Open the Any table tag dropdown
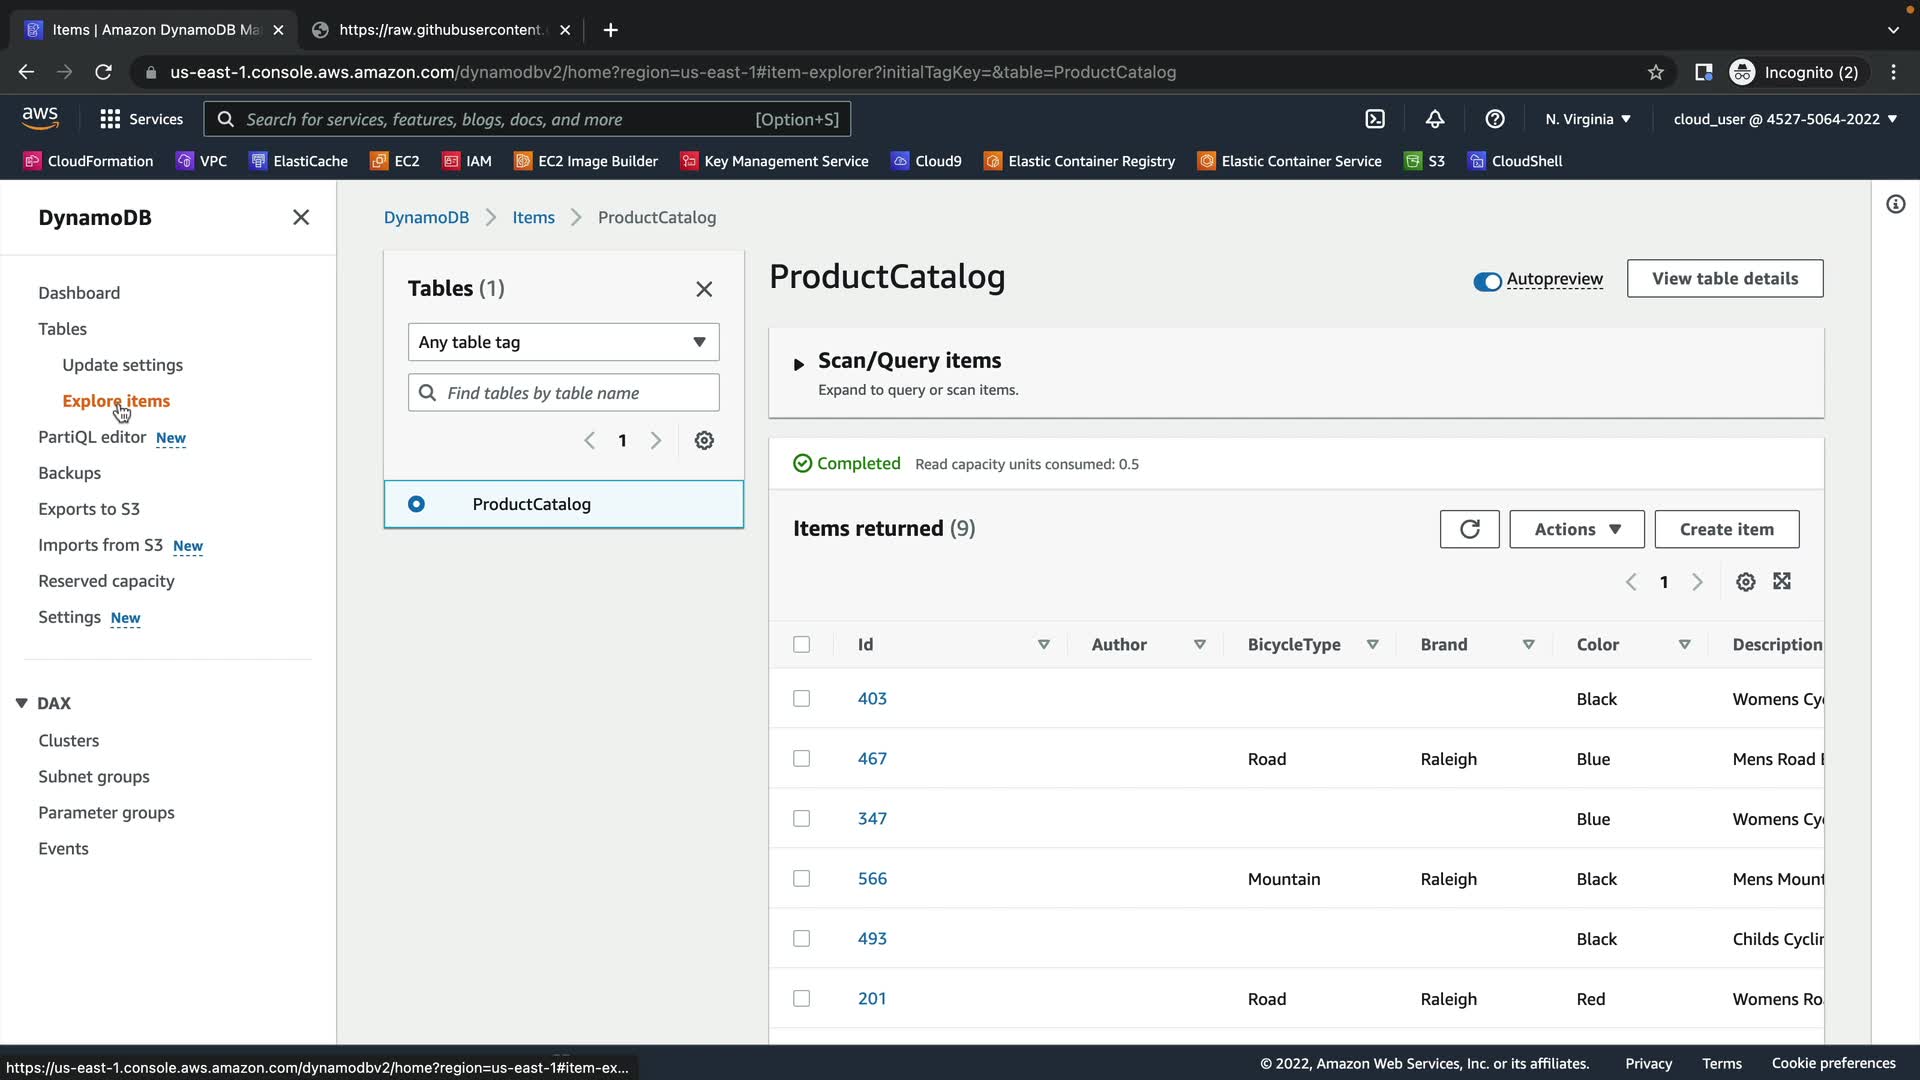This screenshot has height=1080, width=1920. (x=563, y=342)
